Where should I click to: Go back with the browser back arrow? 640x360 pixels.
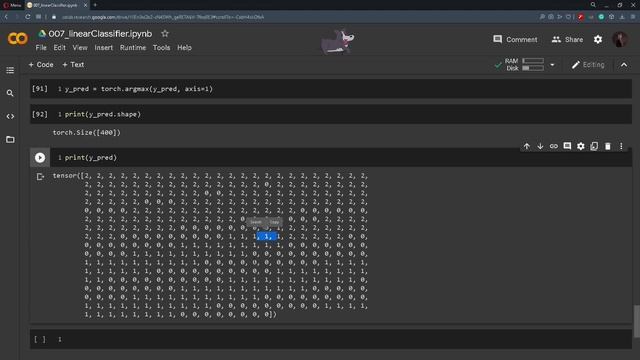pyautogui.click(x=6, y=17)
